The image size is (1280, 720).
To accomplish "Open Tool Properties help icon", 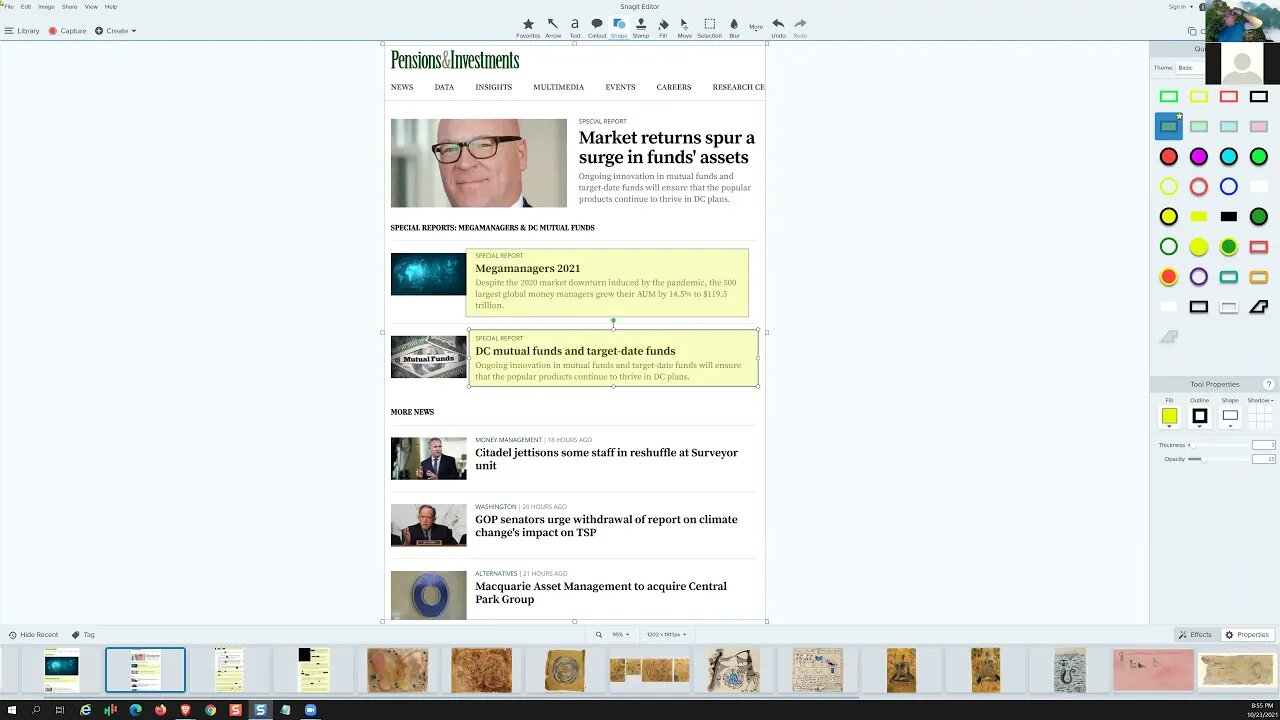I will coord(1269,384).
